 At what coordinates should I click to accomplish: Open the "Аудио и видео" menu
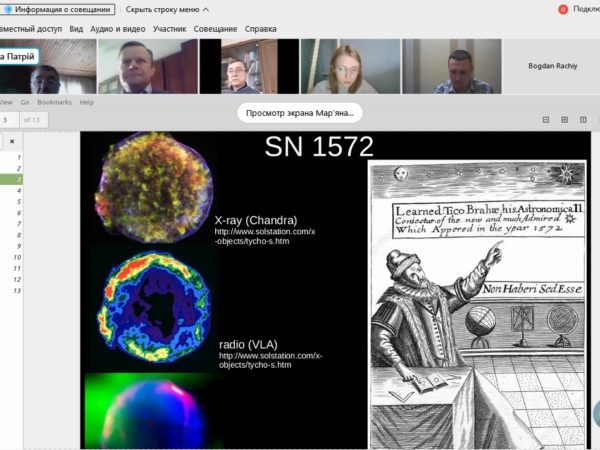(x=117, y=29)
